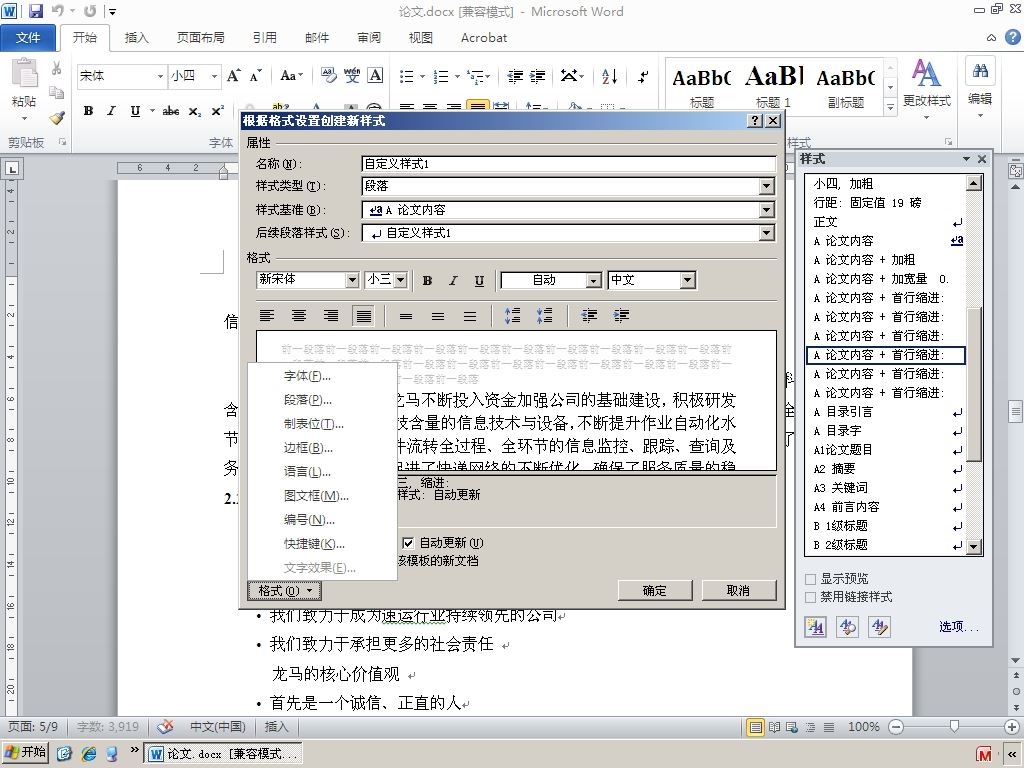Click the ribbon increase indent icon

coord(537,76)
